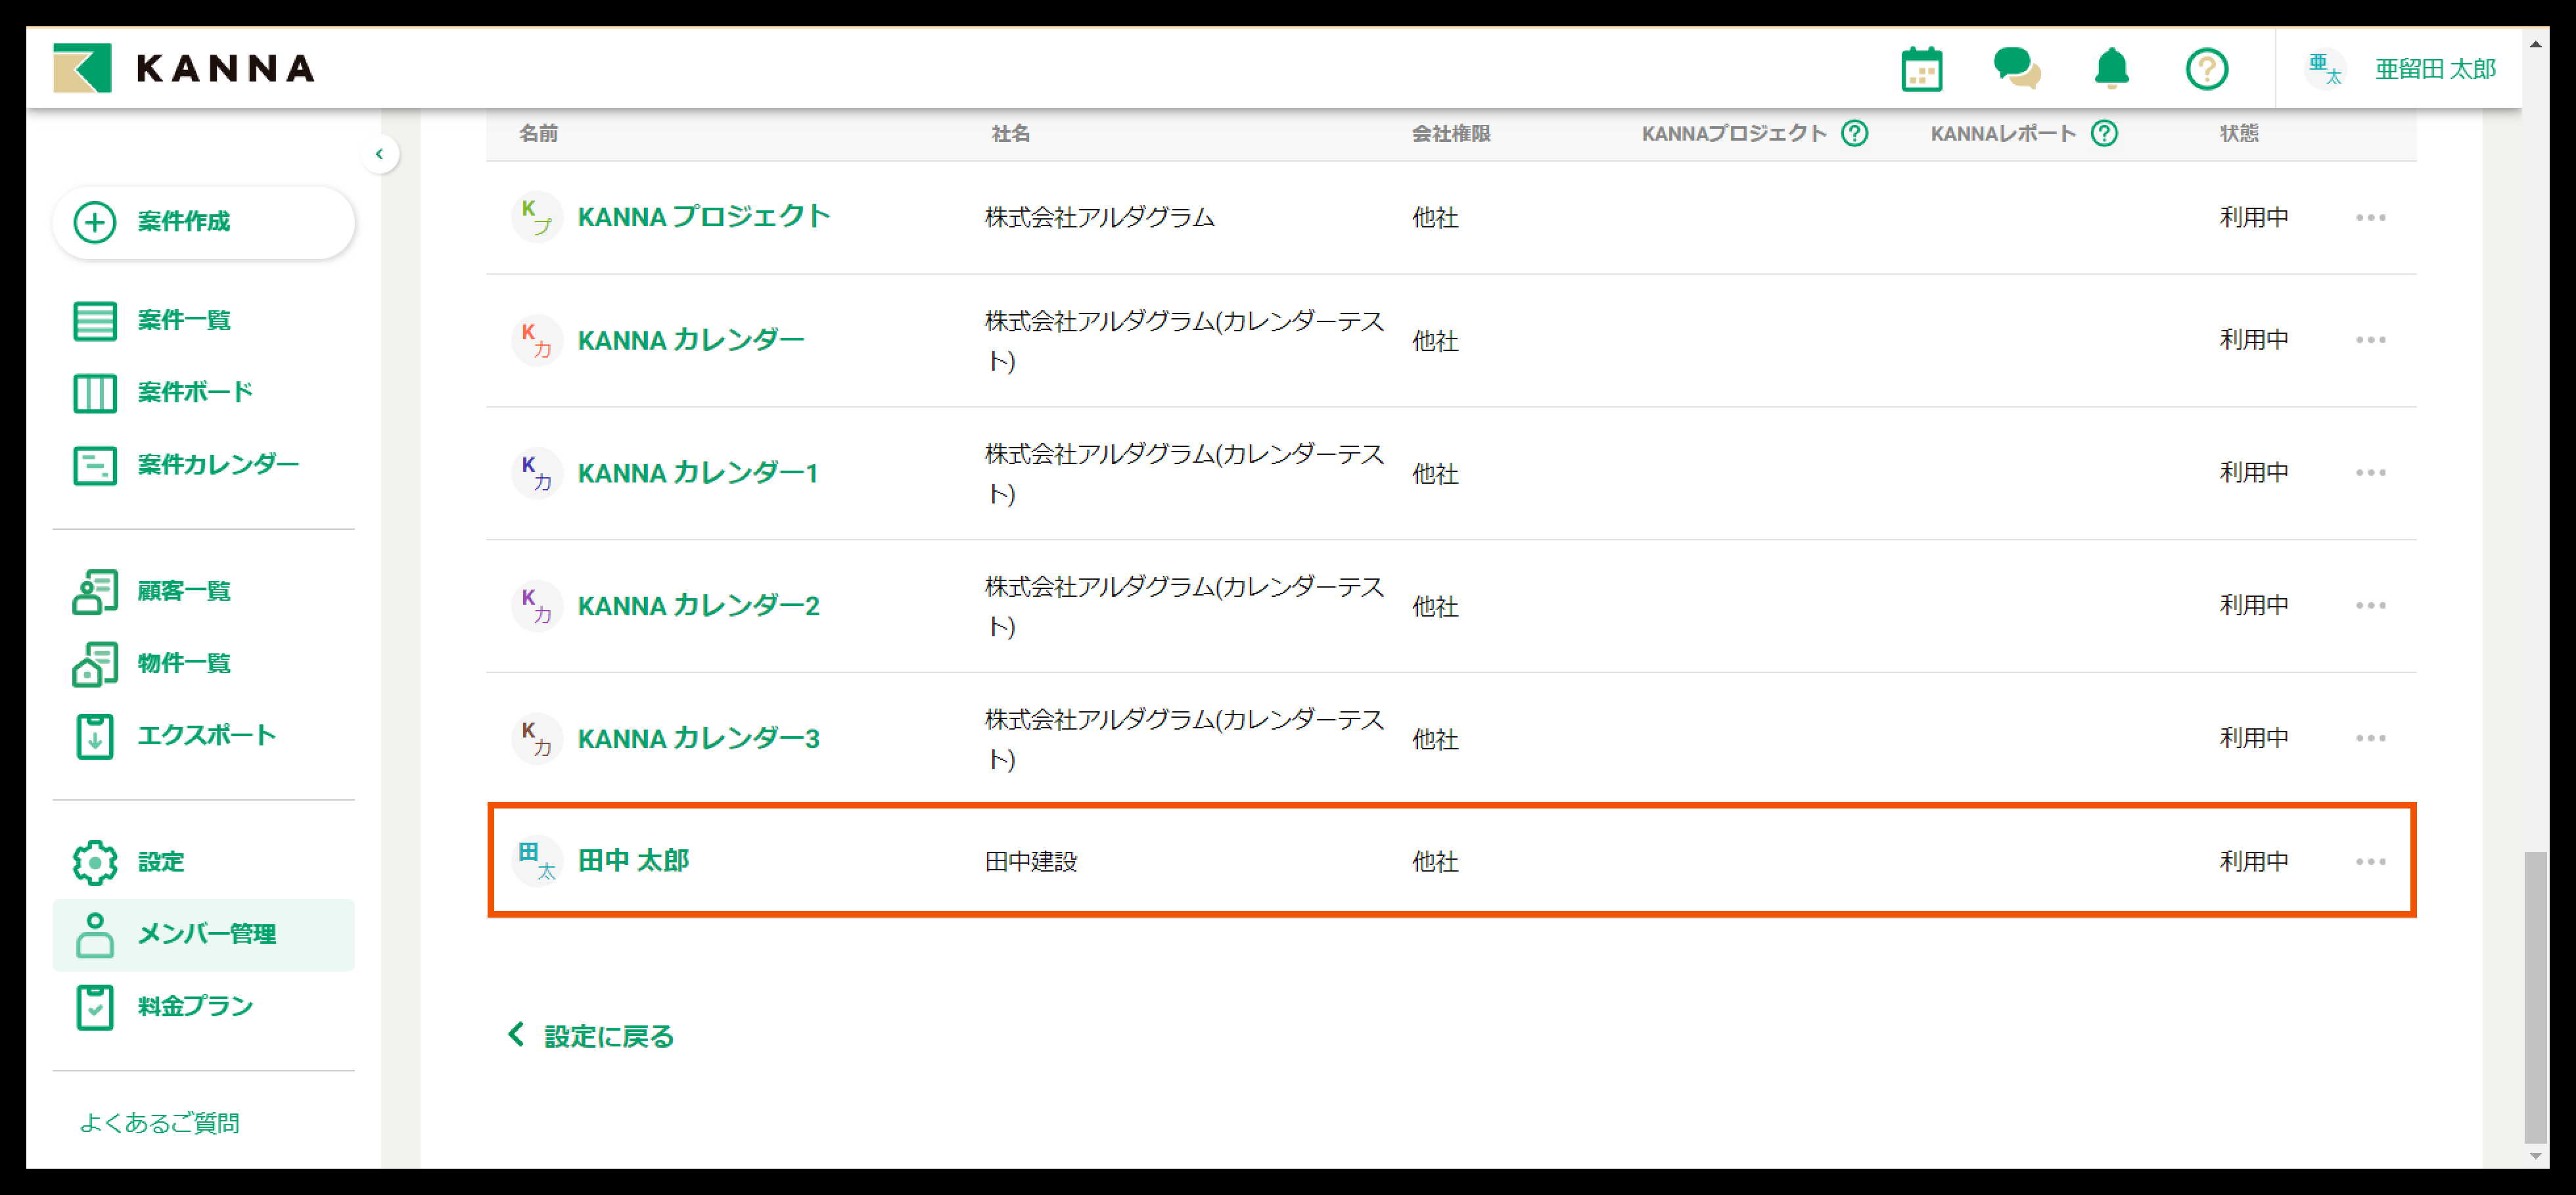Open options menu for KANNA カレンダー2 row
The width and height of the screenshot is (2576, 1195).
point(2370,605)
